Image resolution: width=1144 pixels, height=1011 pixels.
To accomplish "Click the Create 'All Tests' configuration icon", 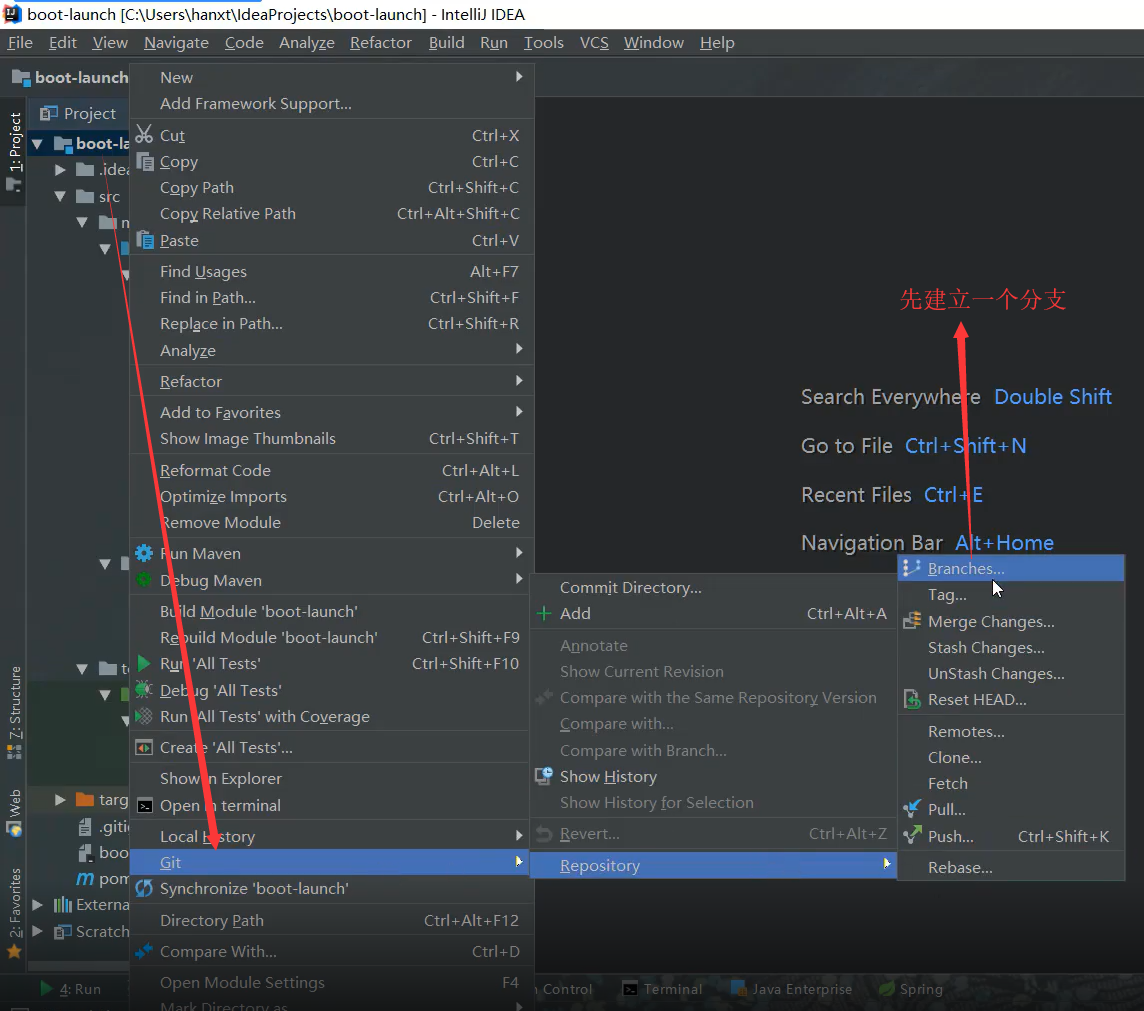I will [x=144, y=748].
